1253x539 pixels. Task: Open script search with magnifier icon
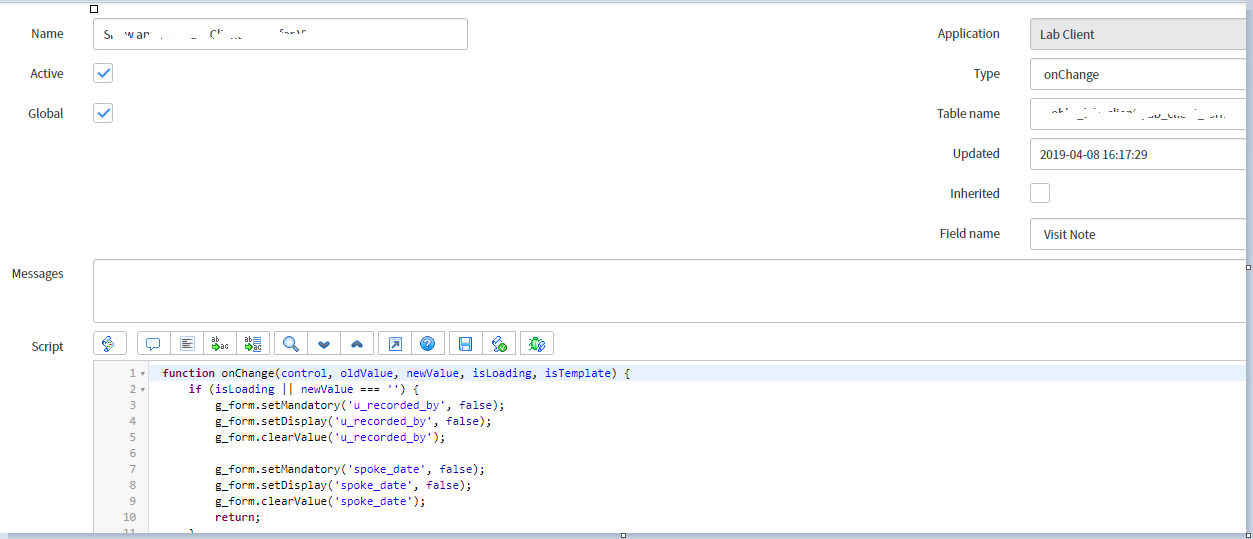click(x=291, y=344)
